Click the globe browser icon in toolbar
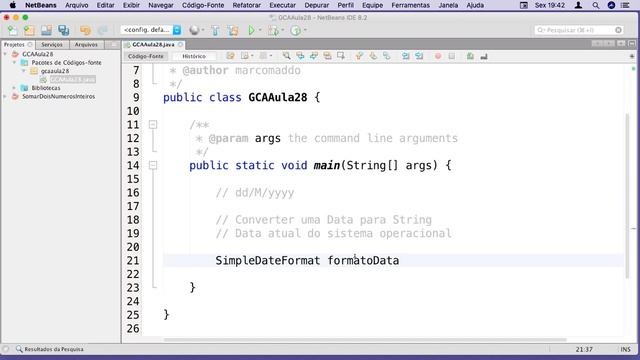640x360 pixels. click(194, 30)
